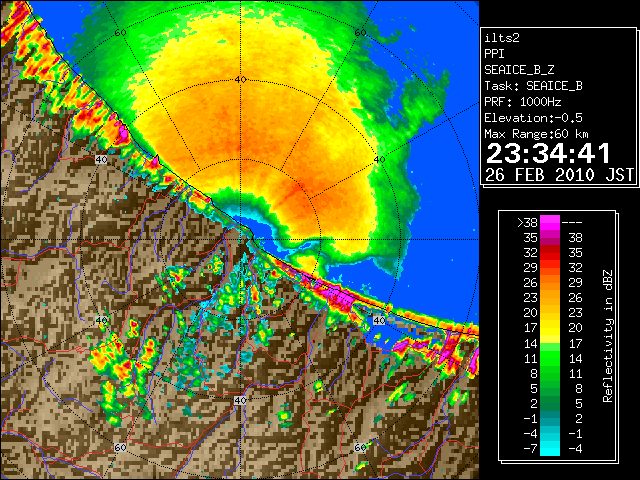The height and width of the screenshot is (480, 640).
Task: Select the date text 26 FEB 2010 JST
Action: click(559, 175)
